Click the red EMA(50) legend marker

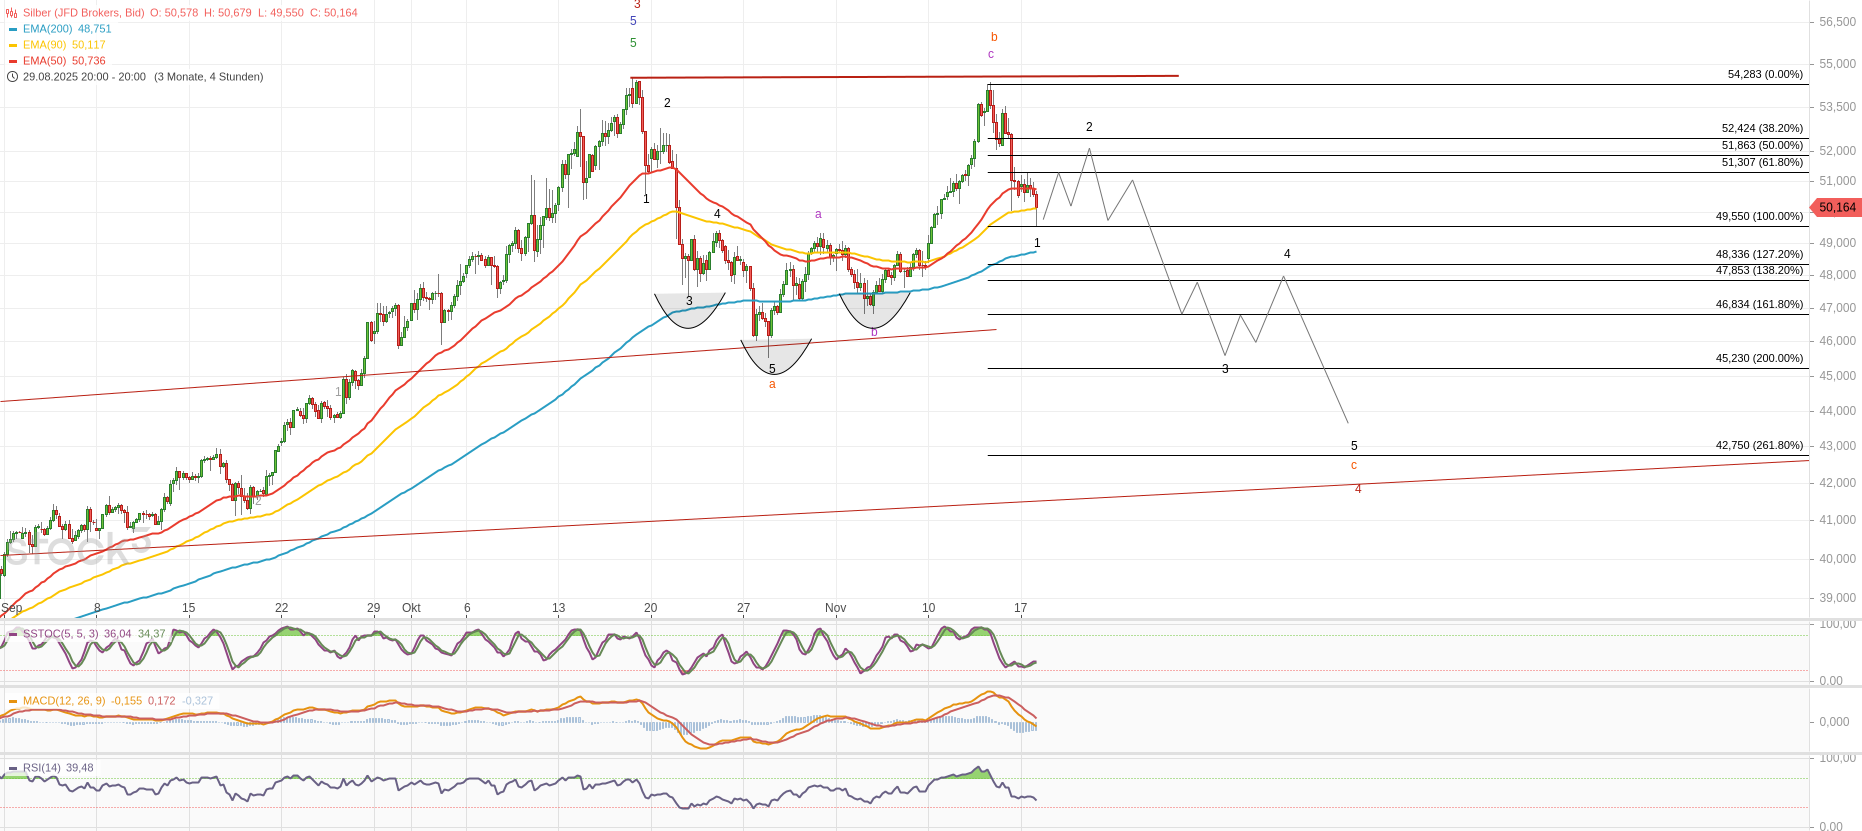tap(13, 61)
